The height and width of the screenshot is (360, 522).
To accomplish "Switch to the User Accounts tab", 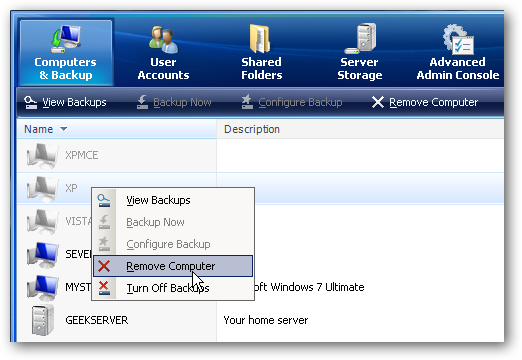I will coord(163,53).
